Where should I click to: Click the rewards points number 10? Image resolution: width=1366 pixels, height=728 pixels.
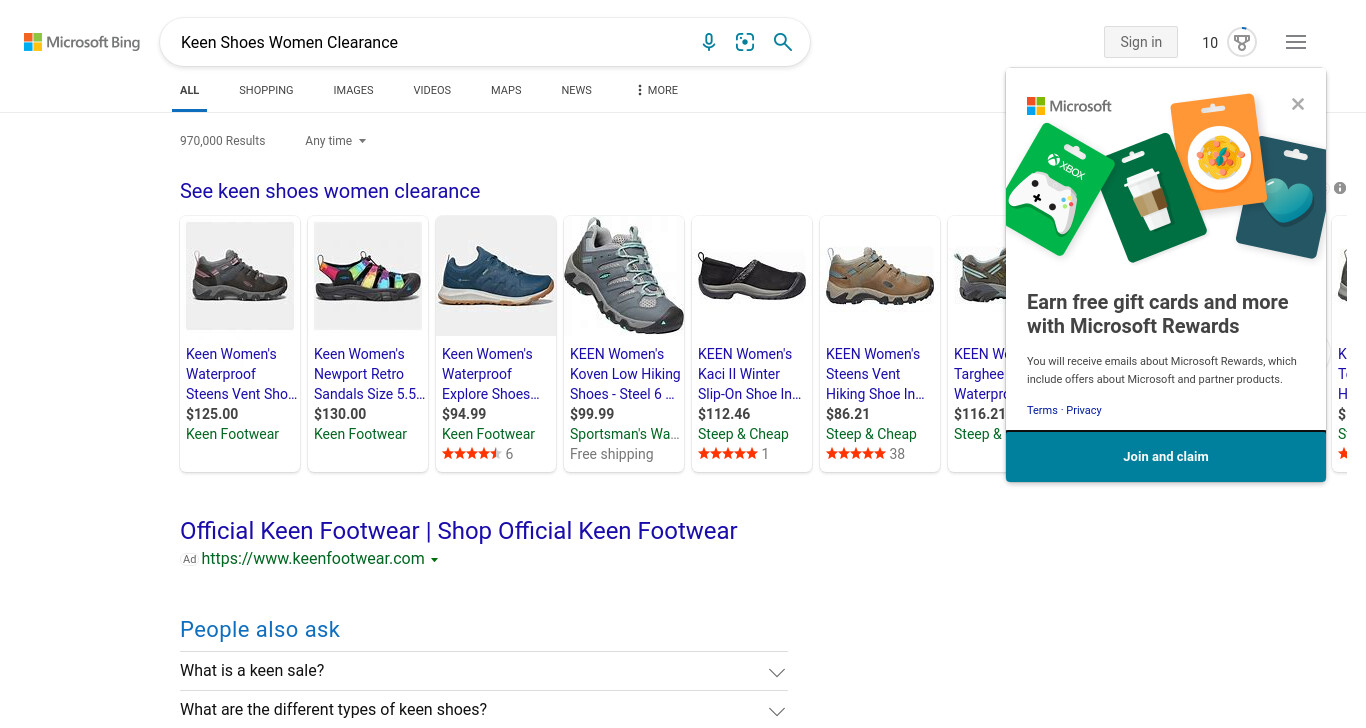(x=1210, y=42)
